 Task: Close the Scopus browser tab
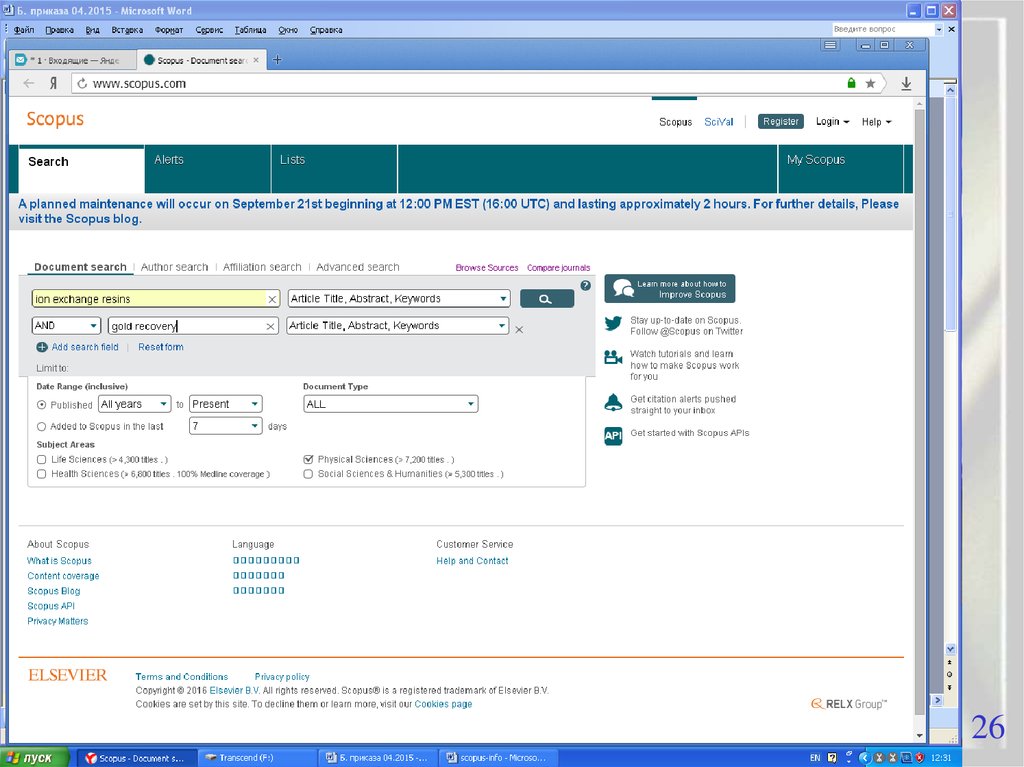[x=256, y=60]
